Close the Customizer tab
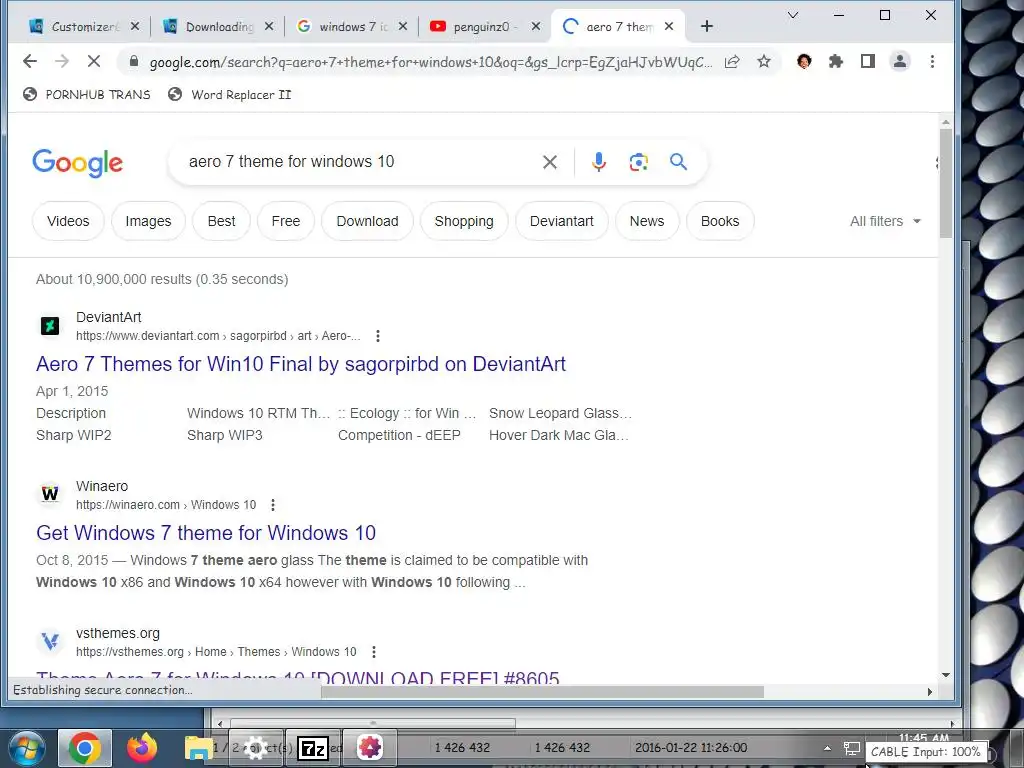Screen dimensions: 1024x768 point(135,26)
